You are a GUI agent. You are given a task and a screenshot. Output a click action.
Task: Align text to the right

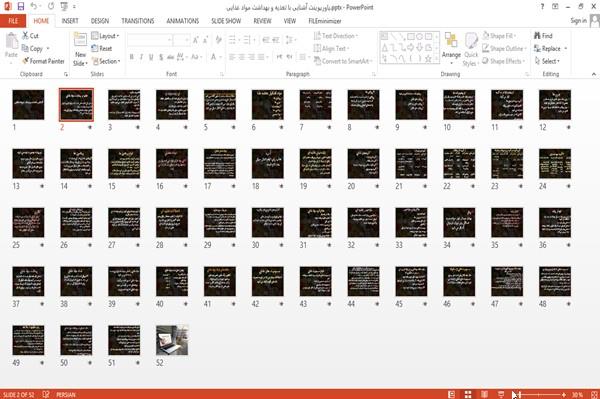click(x=251, y=57)
